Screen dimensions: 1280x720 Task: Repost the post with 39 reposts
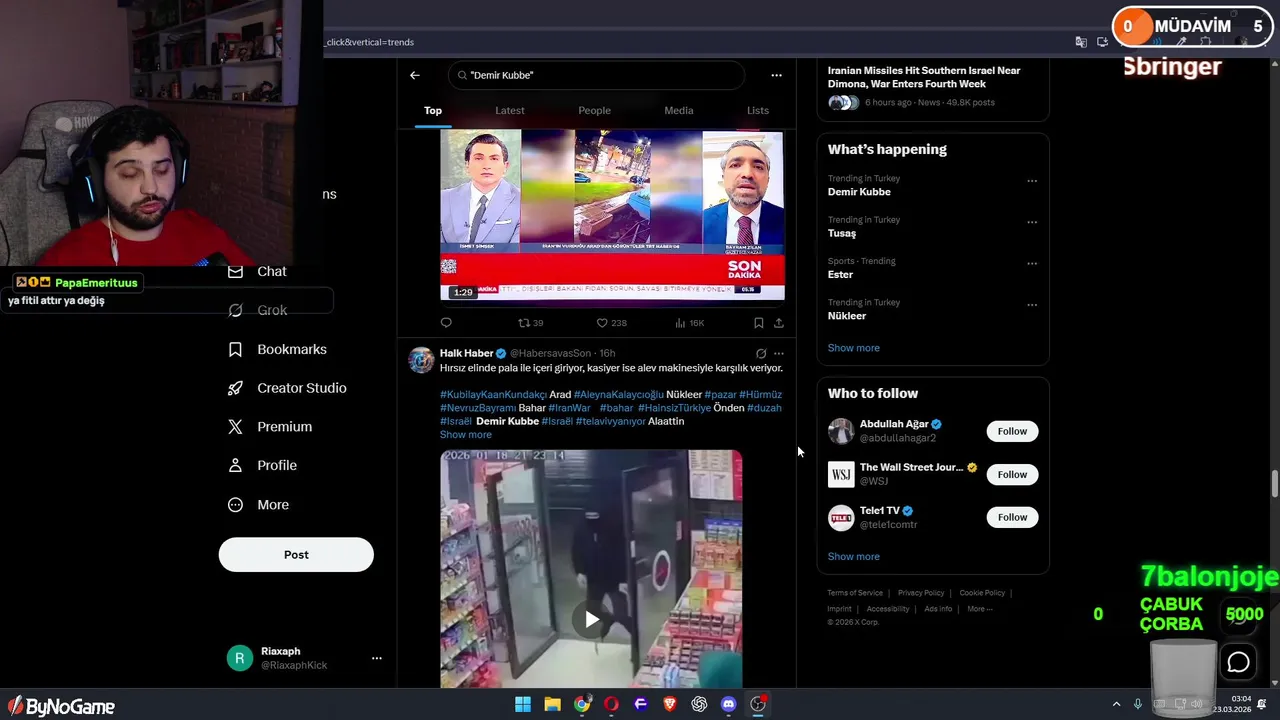(x=530, y=323)
